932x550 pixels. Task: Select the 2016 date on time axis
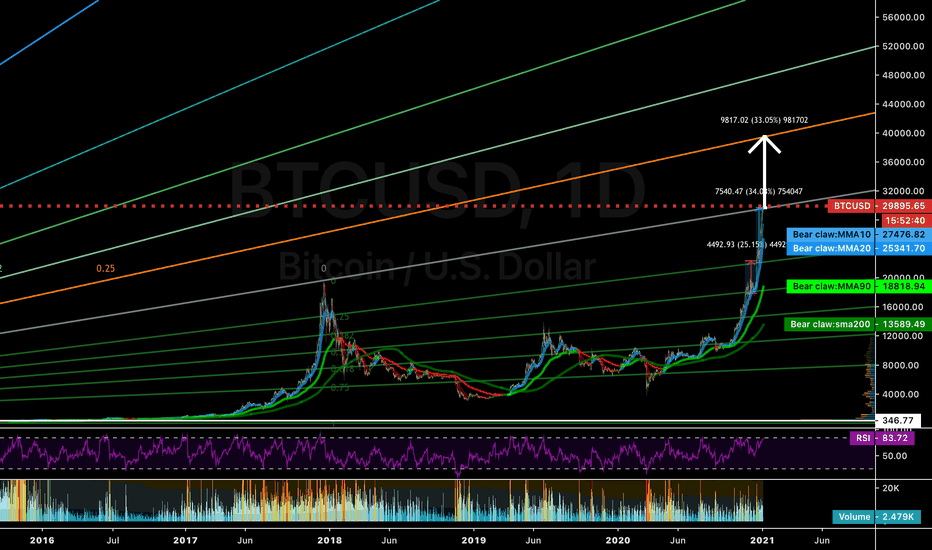click(42, 540)
